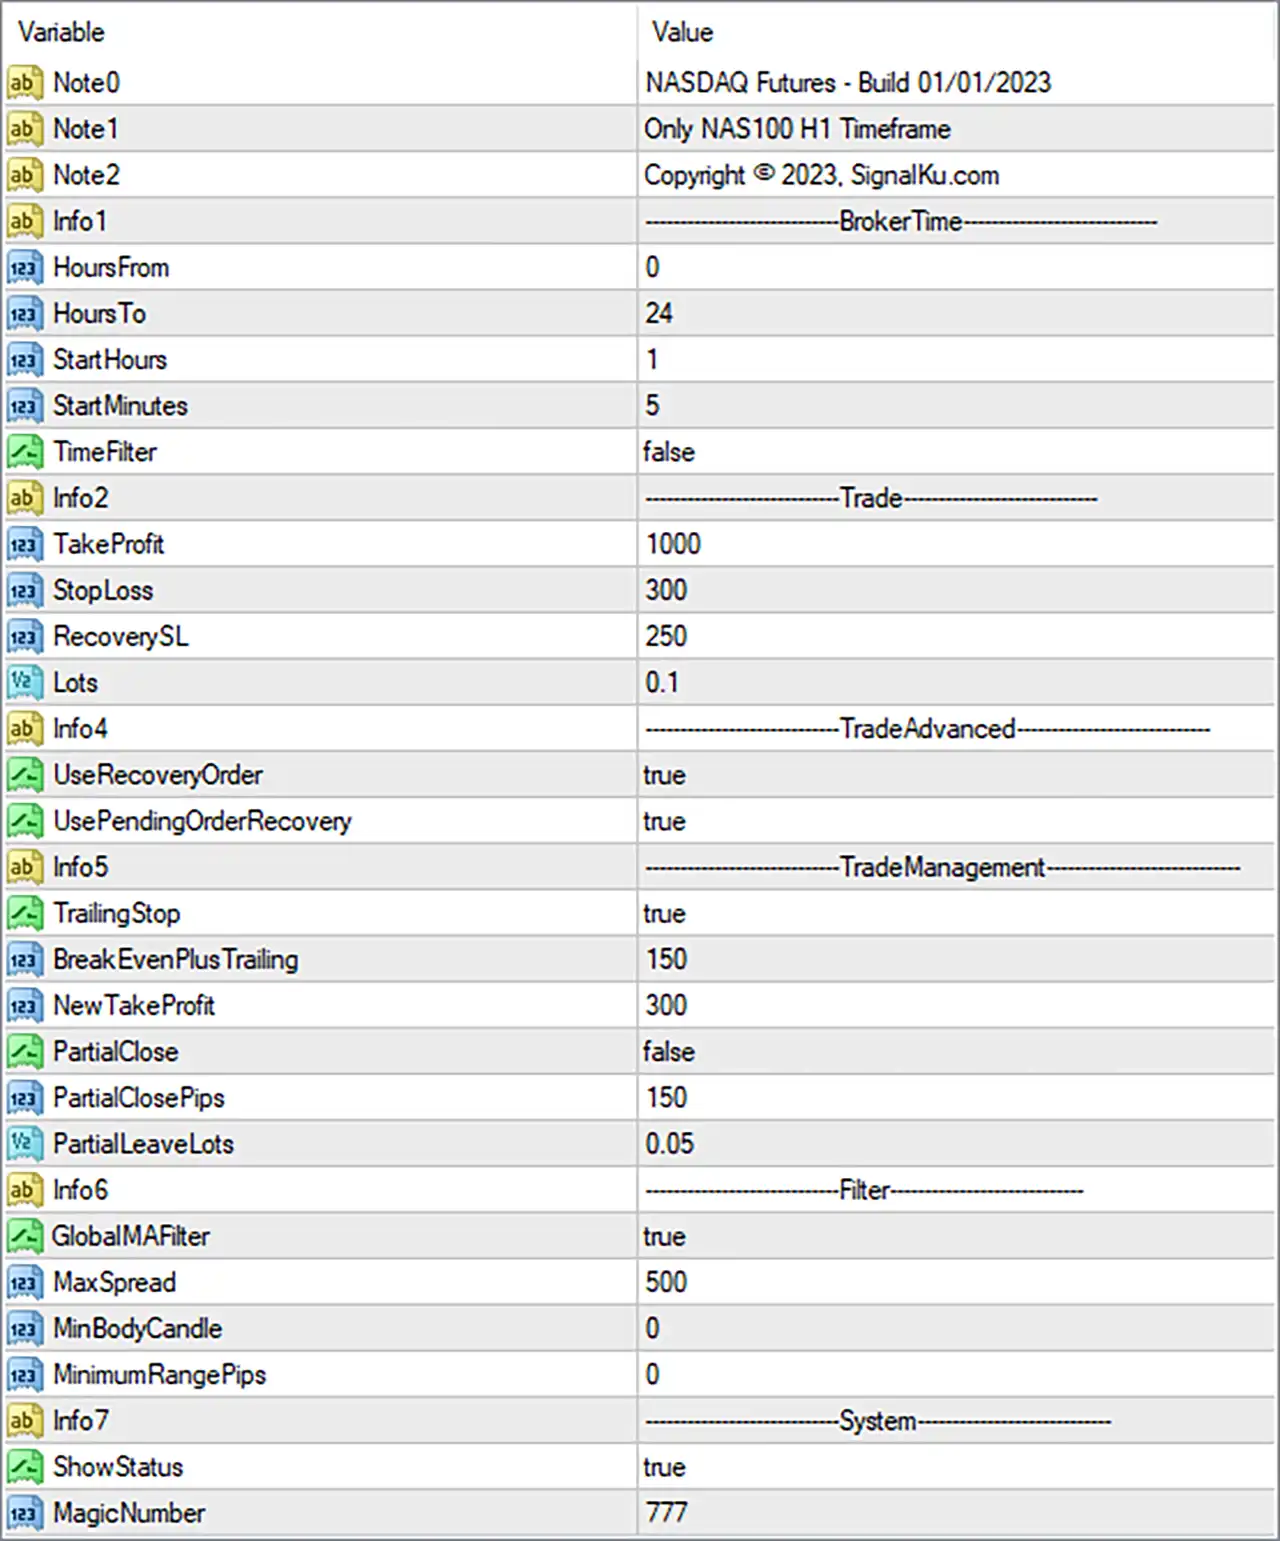Click the integer icon beside MaxSpread

tap(24, 1282)
